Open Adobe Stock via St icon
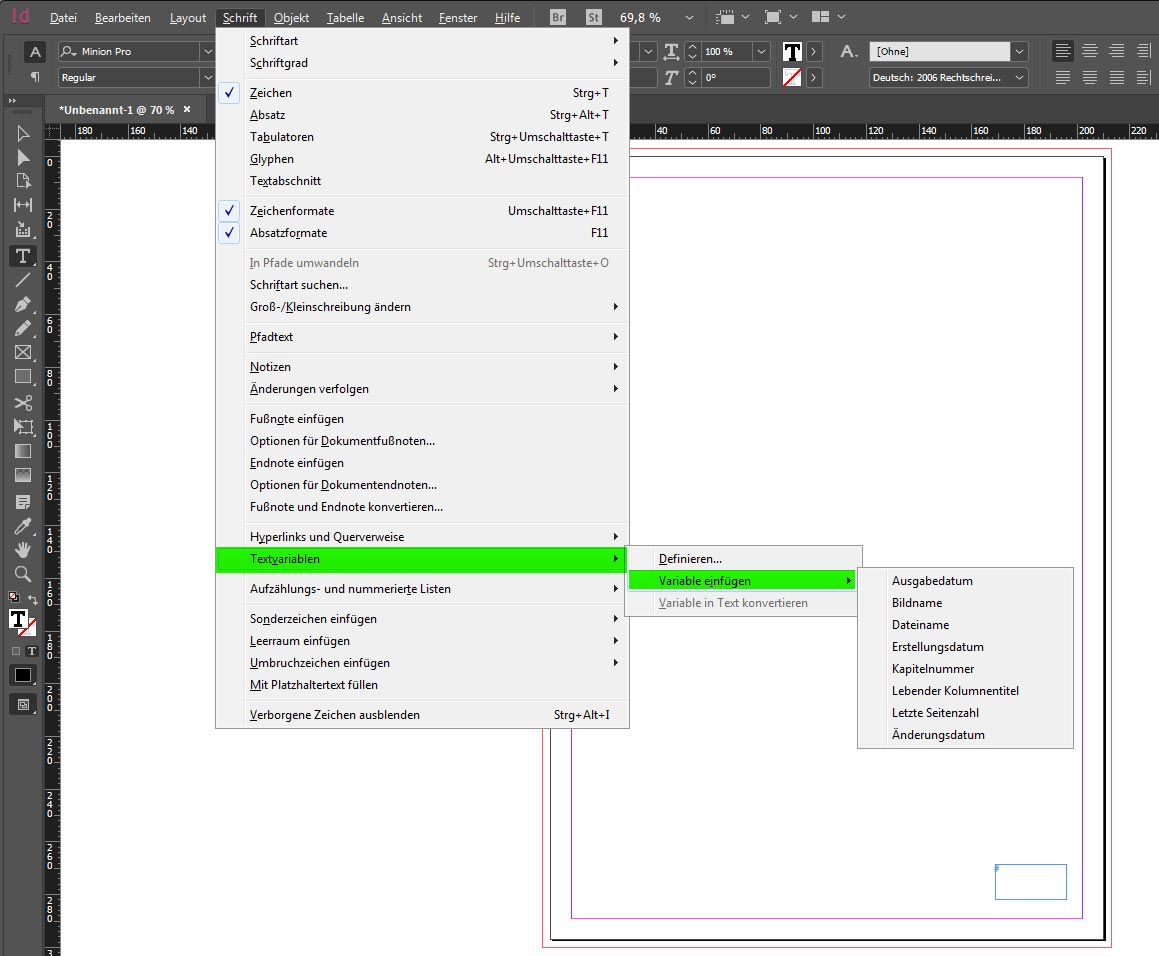The image size is (1159, 956). (x=594, y=17)
